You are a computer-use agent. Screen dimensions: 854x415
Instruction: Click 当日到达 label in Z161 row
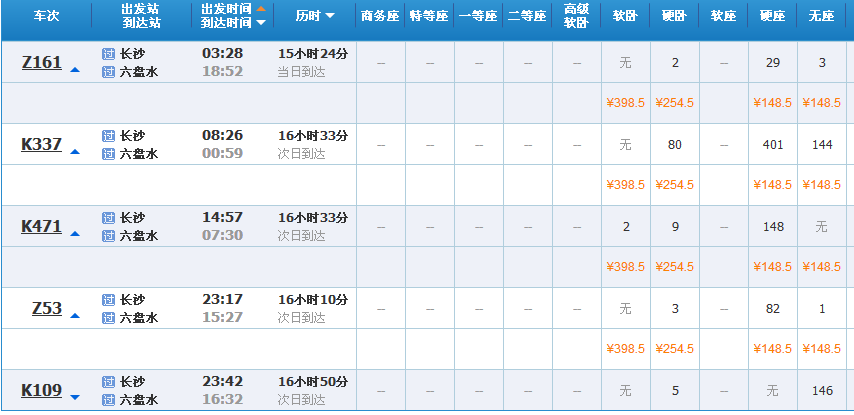click(x=301, y=72)
